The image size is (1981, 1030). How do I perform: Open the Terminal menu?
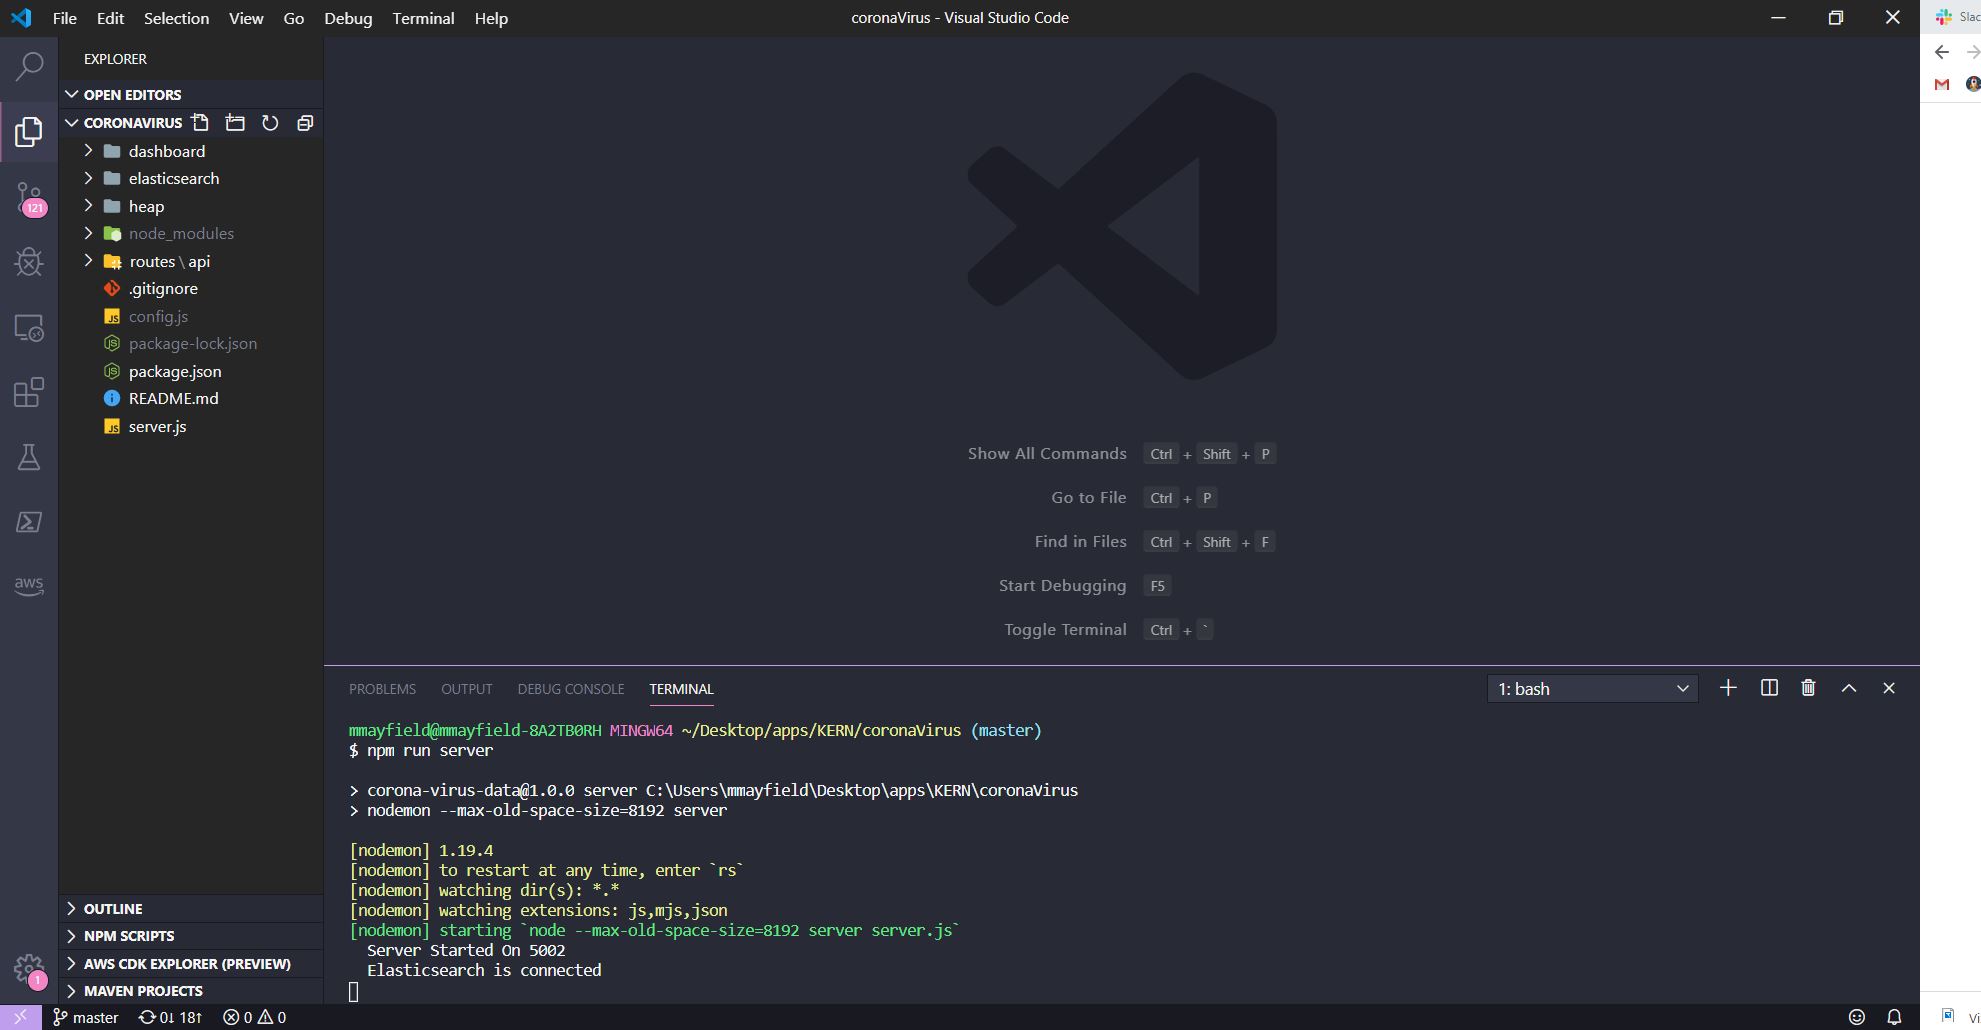pos(423,18)
